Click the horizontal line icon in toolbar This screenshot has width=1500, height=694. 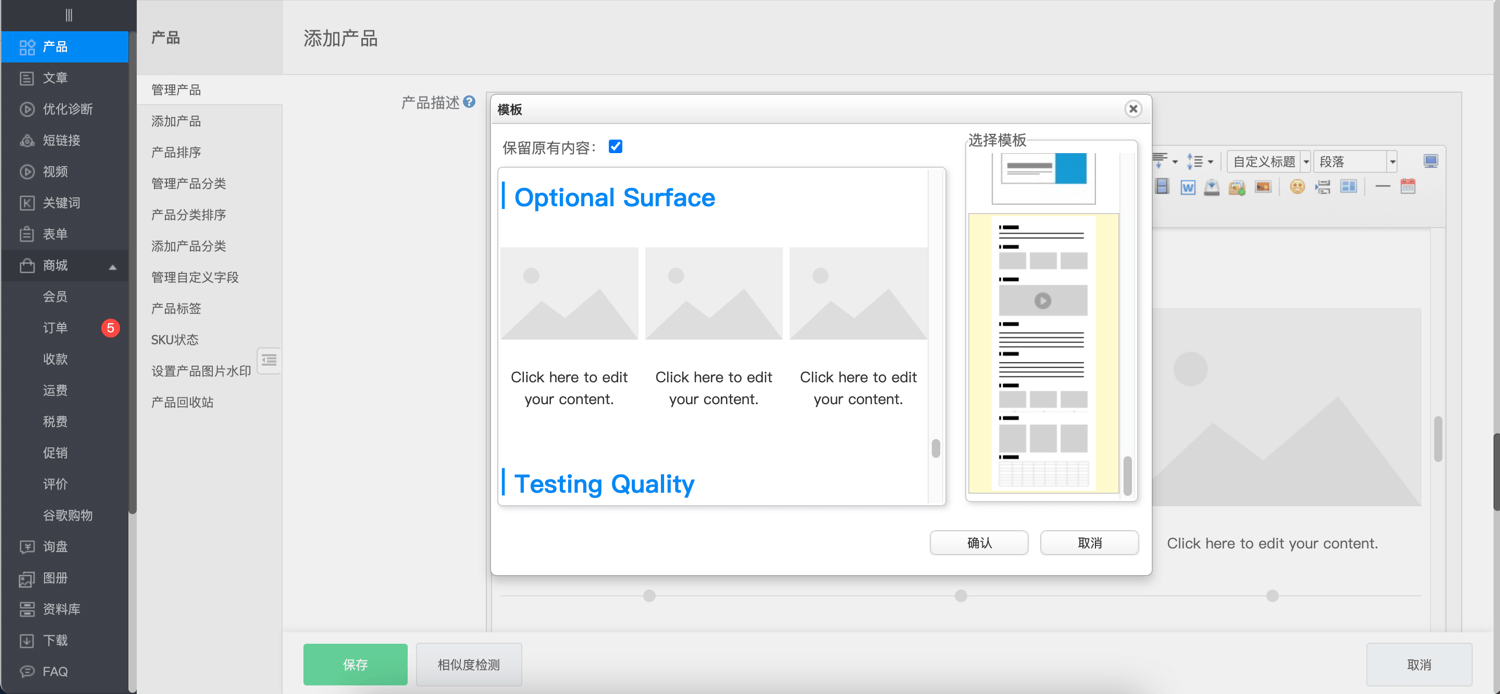[1382, 187]
